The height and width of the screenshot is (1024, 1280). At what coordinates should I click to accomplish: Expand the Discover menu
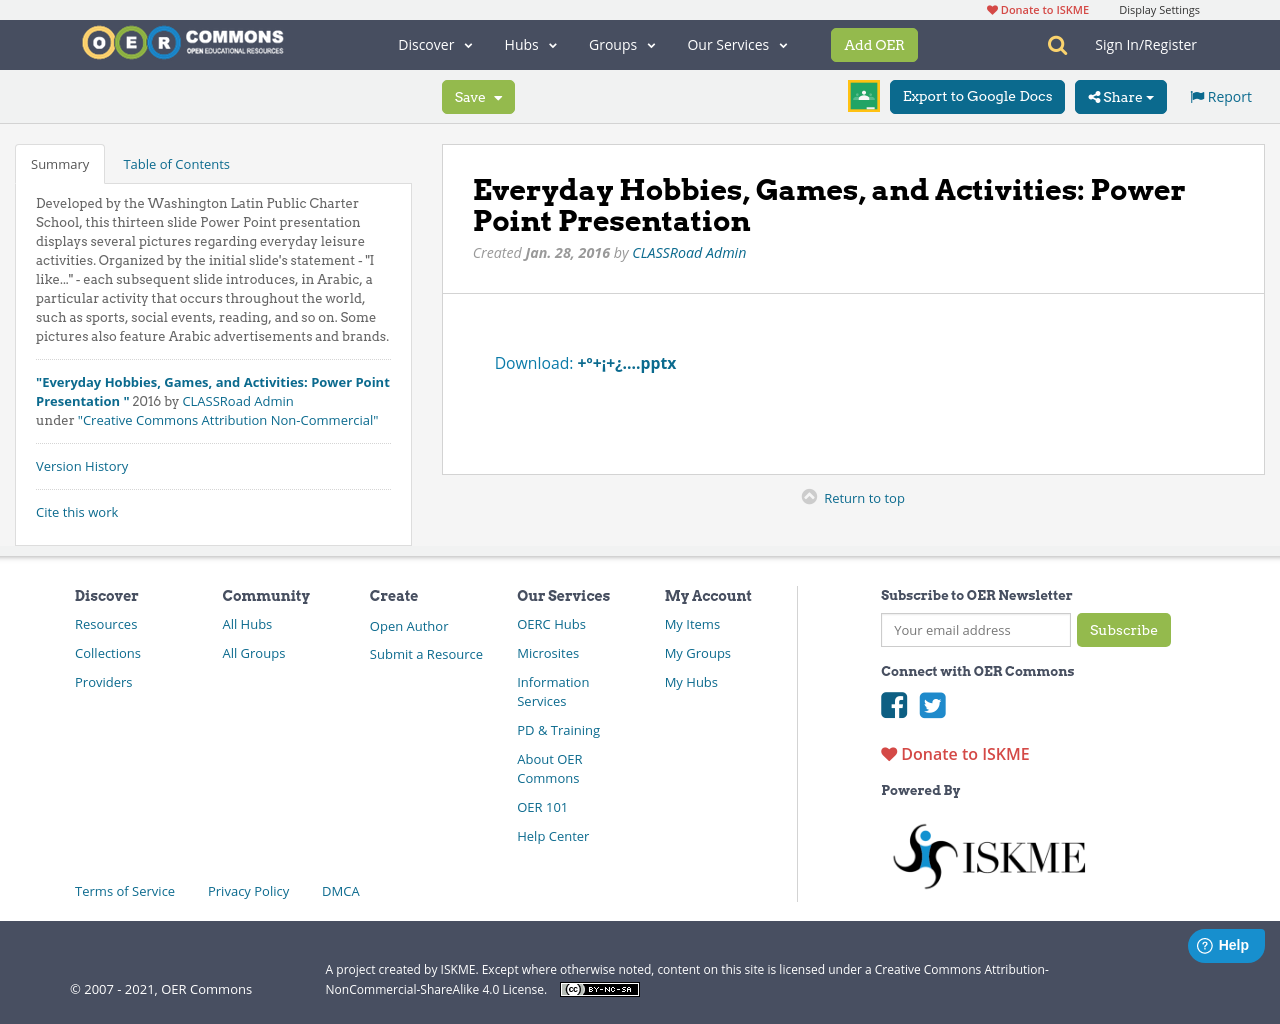click(435, 45)
